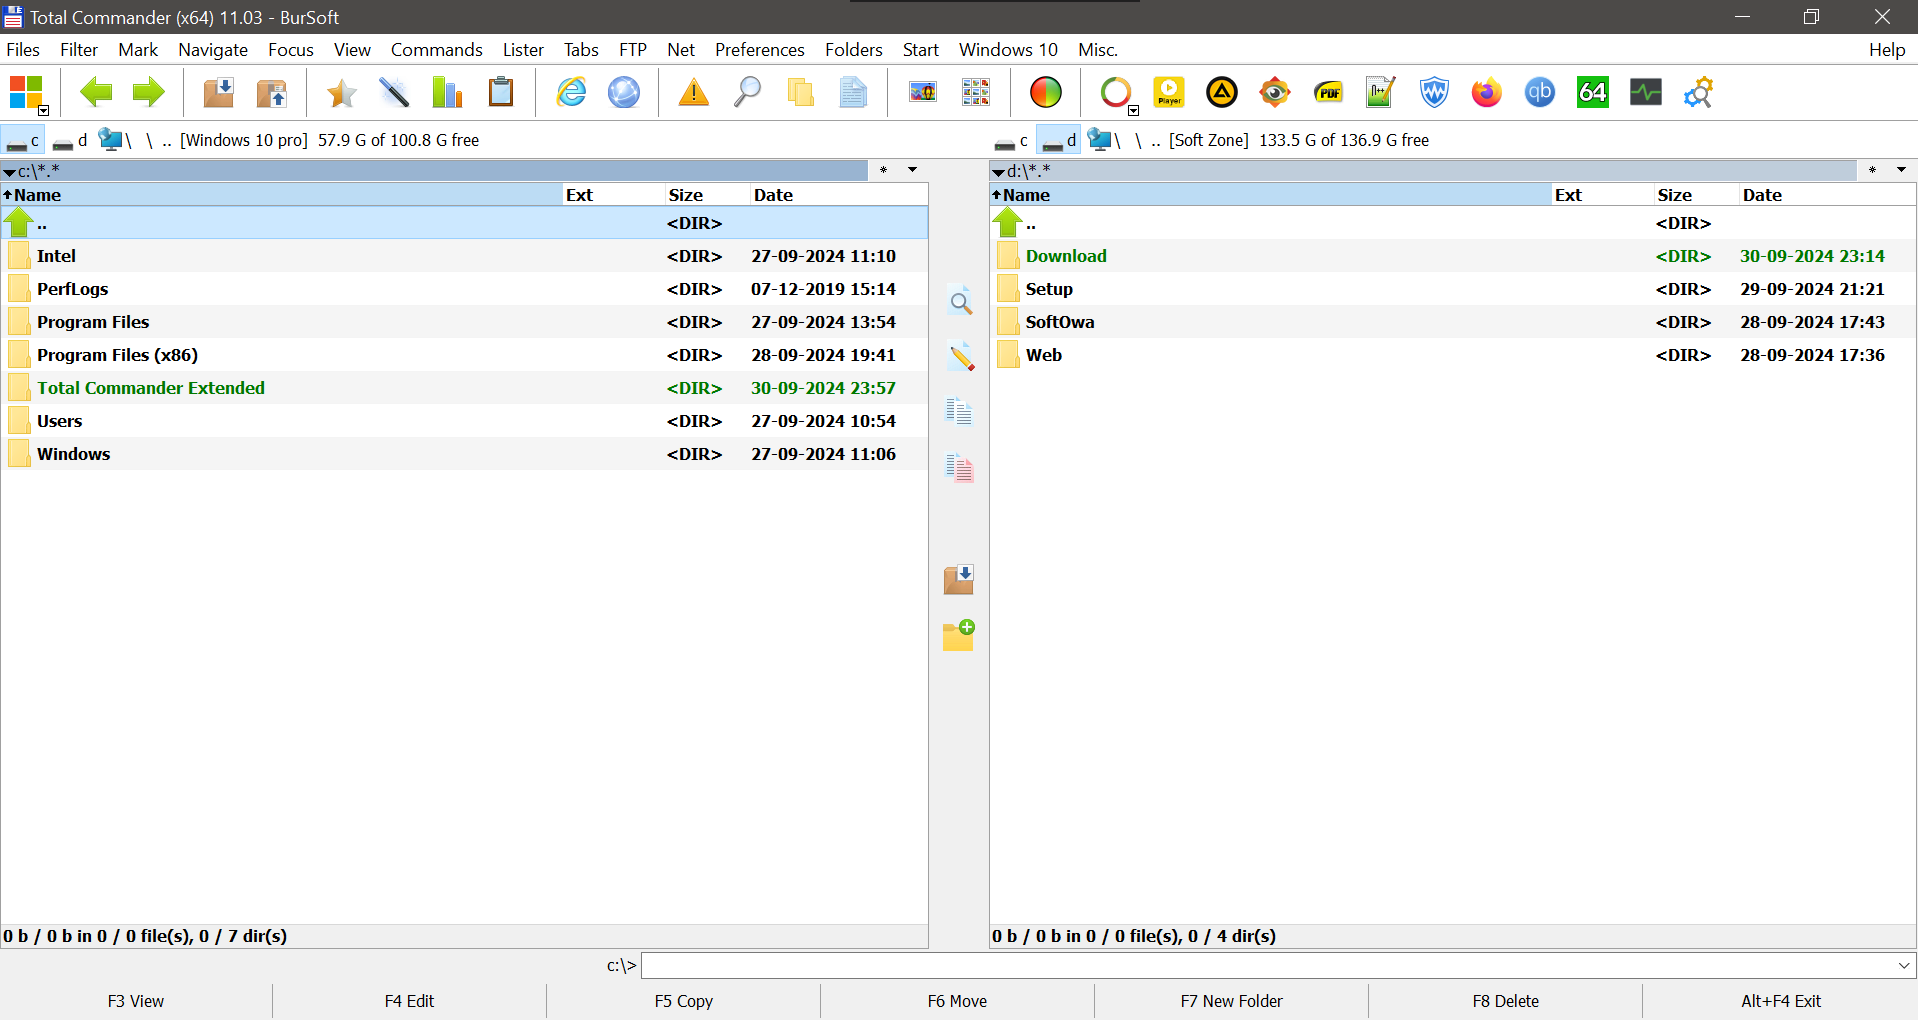Click the pack files archive icon
1918x1020 pixels.
(x=218, y=93)
